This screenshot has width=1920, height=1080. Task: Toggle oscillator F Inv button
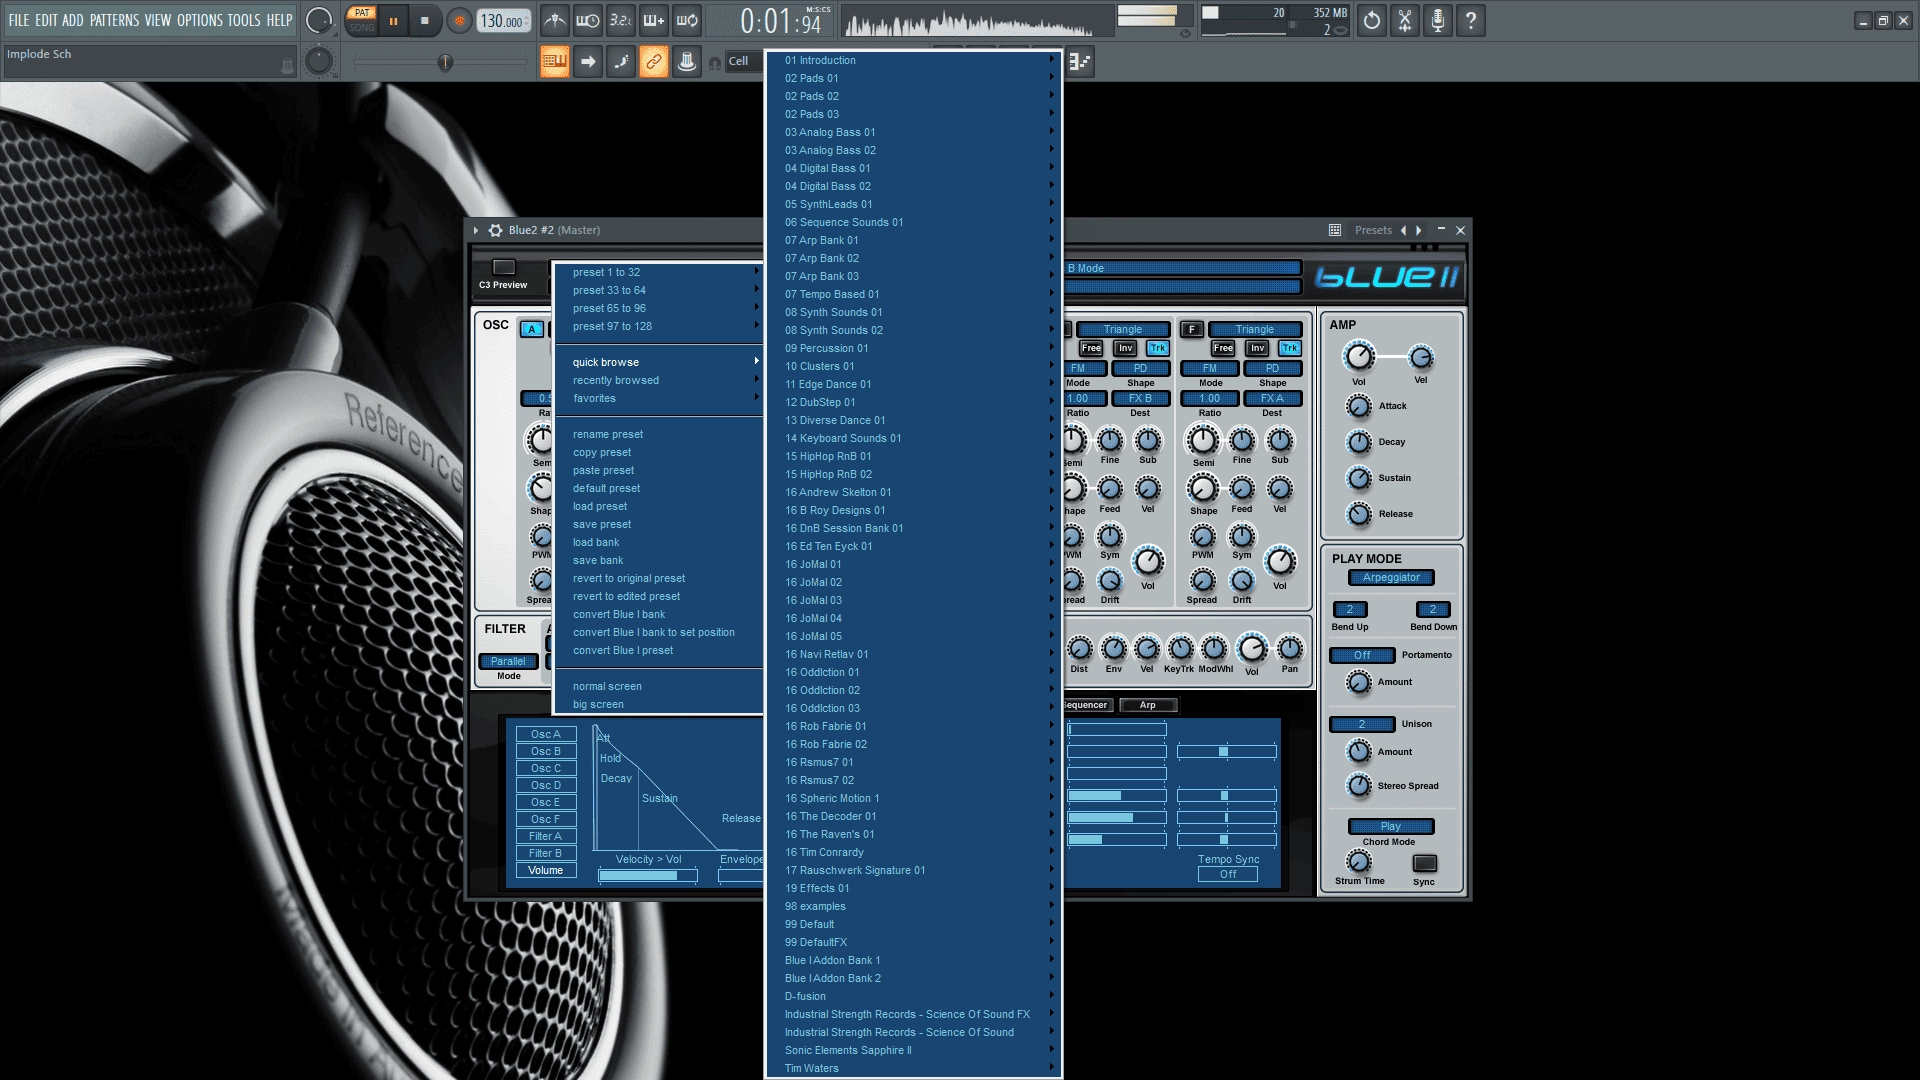1257,348
